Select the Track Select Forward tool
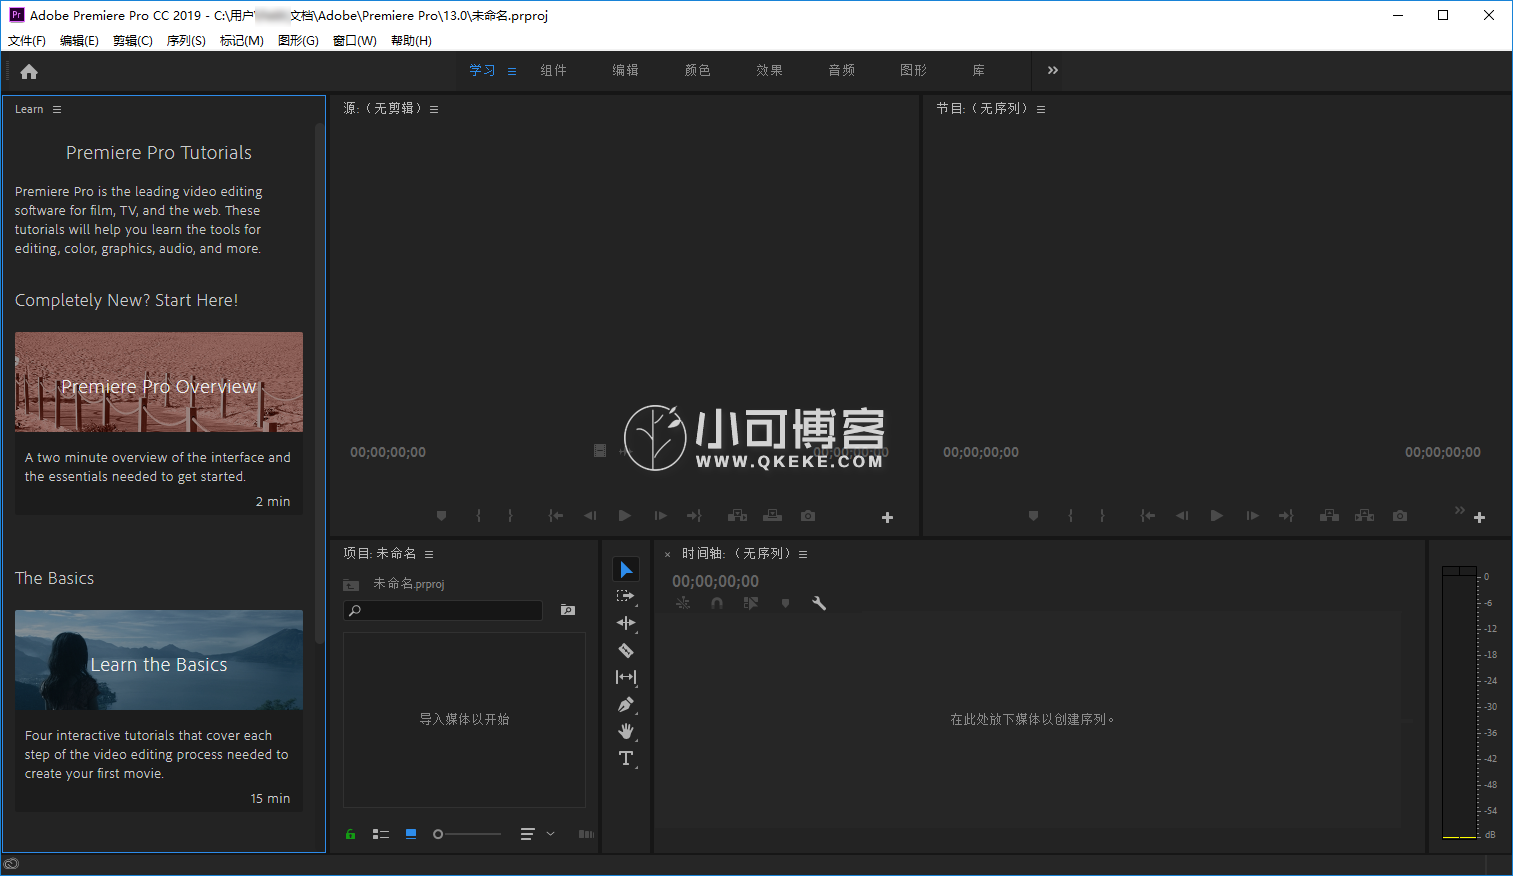The image size is (1513, 876). 626,596
